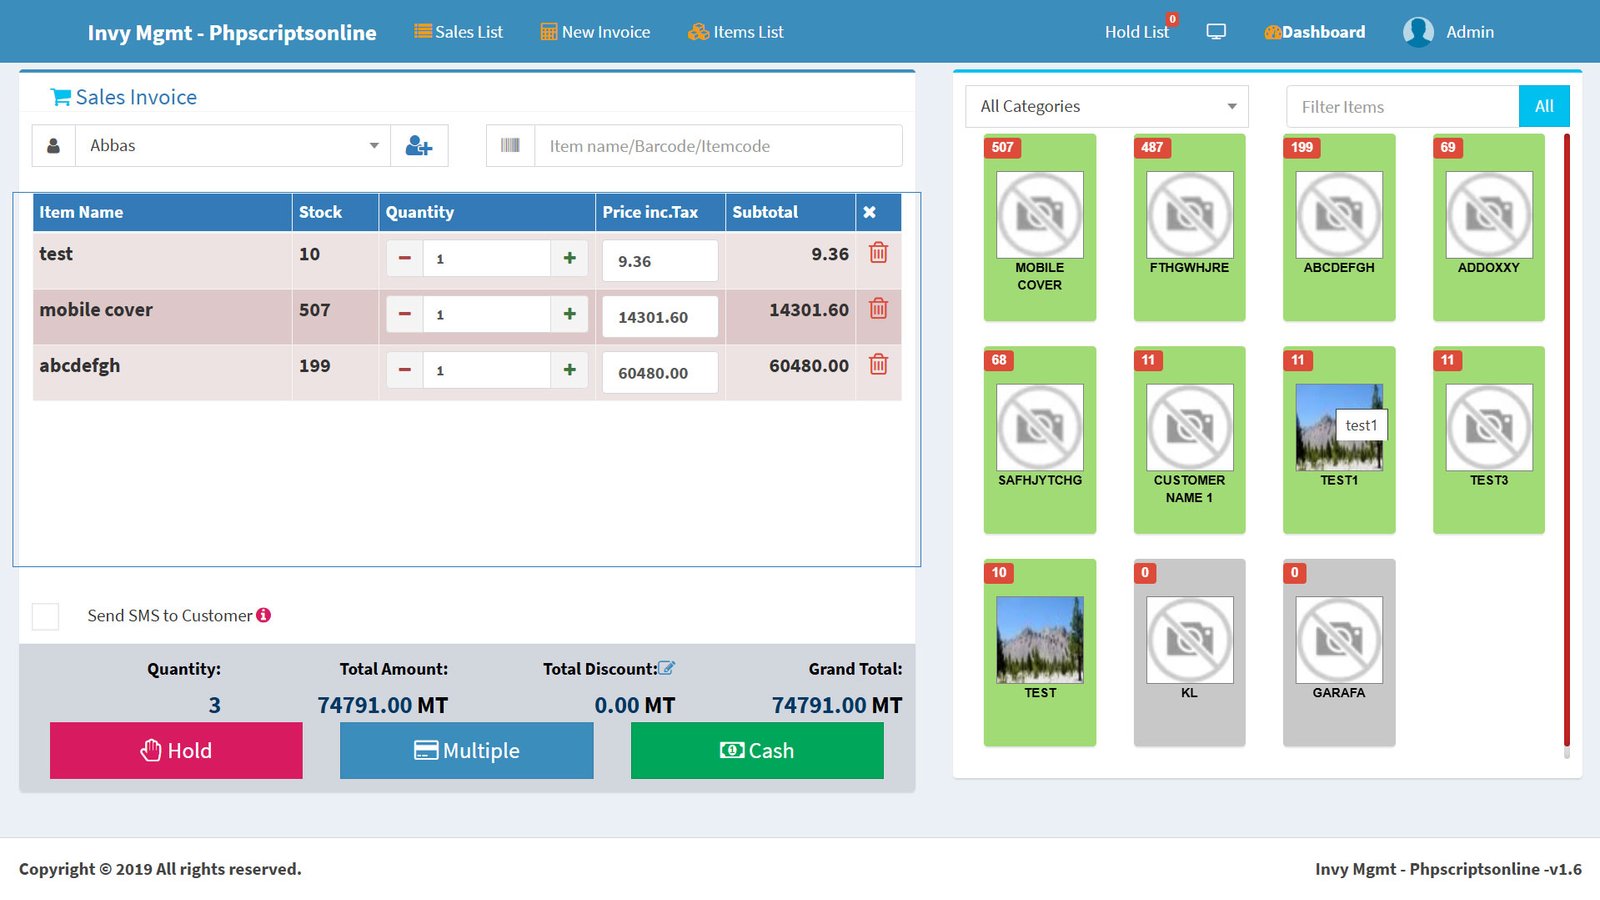Delete the abcdefgh row
Viewport: 1600px width, 900px height.
[878, 365]
